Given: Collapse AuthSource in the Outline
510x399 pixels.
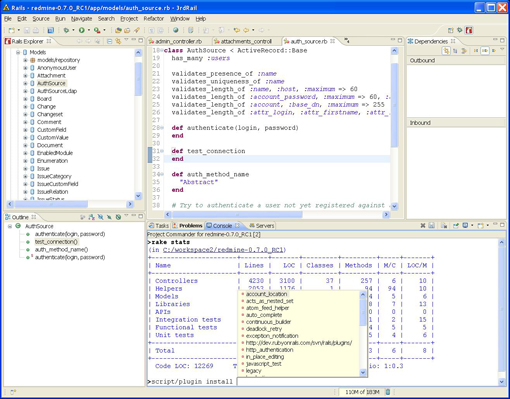Looking at the screenshot, I should click(x=10, y=226).
